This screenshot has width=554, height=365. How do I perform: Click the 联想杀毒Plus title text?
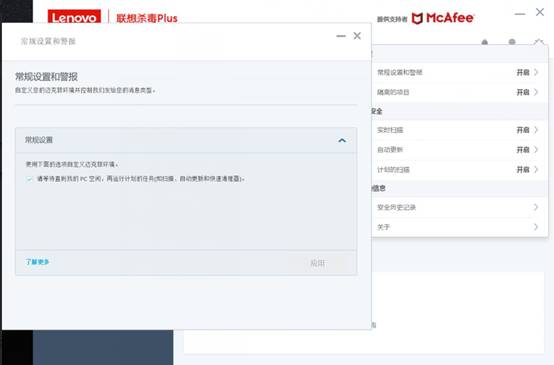coord(147,18)
